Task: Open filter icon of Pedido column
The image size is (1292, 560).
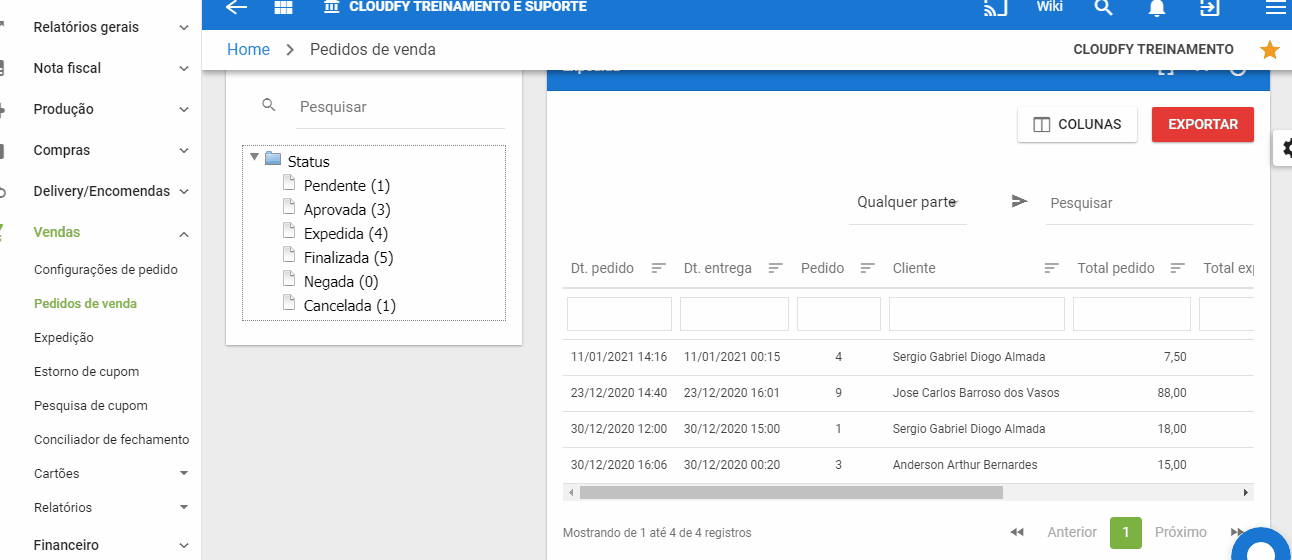Action: click(867, 268)
